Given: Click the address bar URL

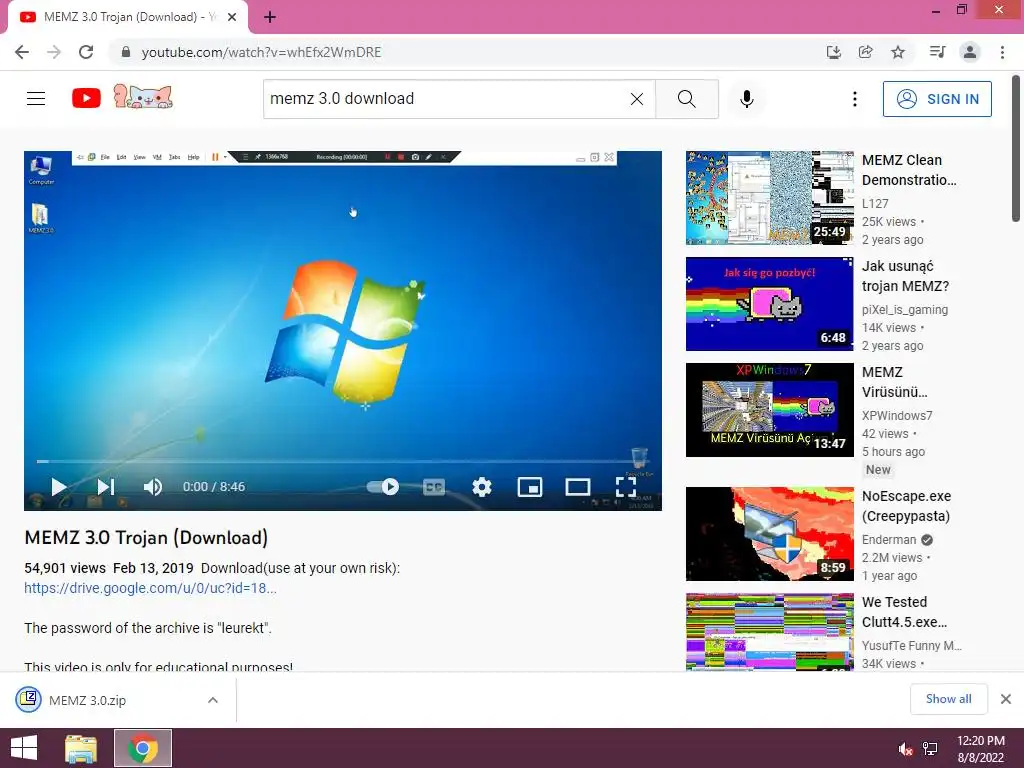Looking at the screenshot, I should 261,52.
